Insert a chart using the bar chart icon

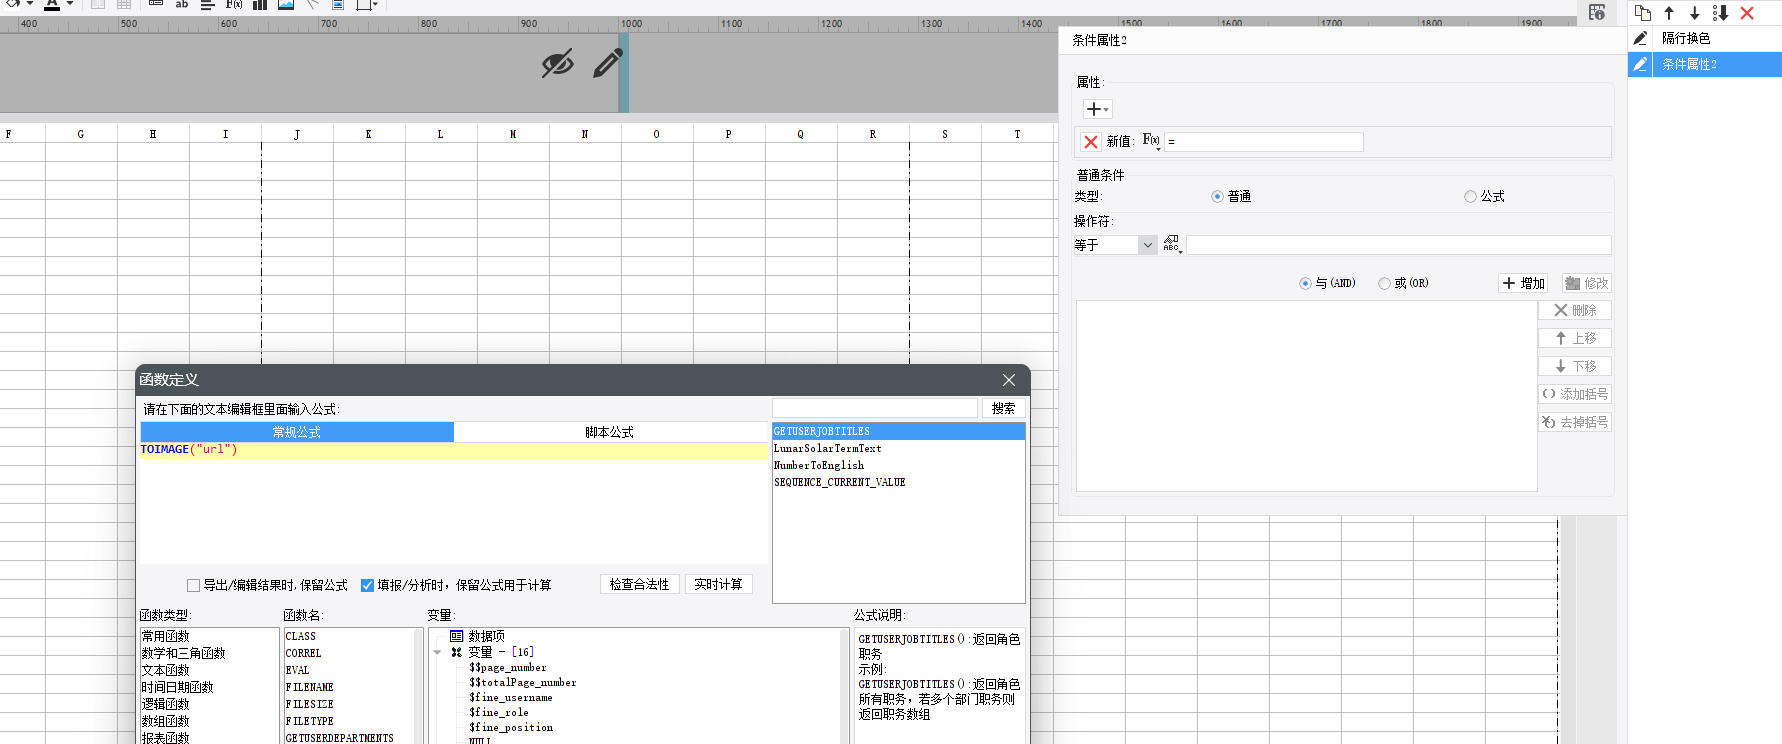[260, 5]
